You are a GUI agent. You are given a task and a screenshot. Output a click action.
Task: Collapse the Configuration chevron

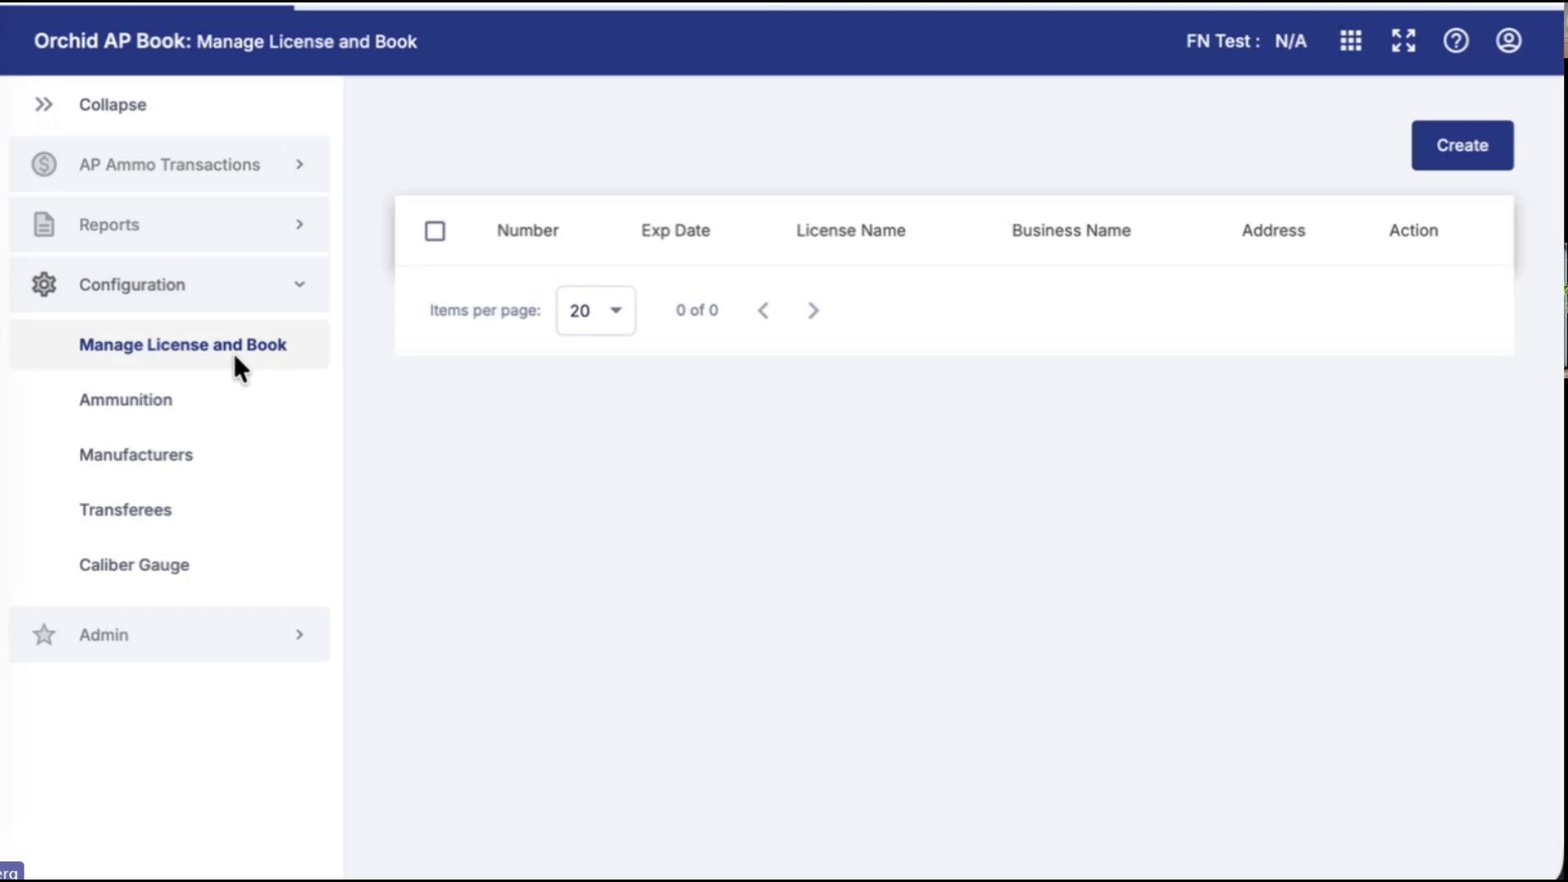tap(299, 284)
